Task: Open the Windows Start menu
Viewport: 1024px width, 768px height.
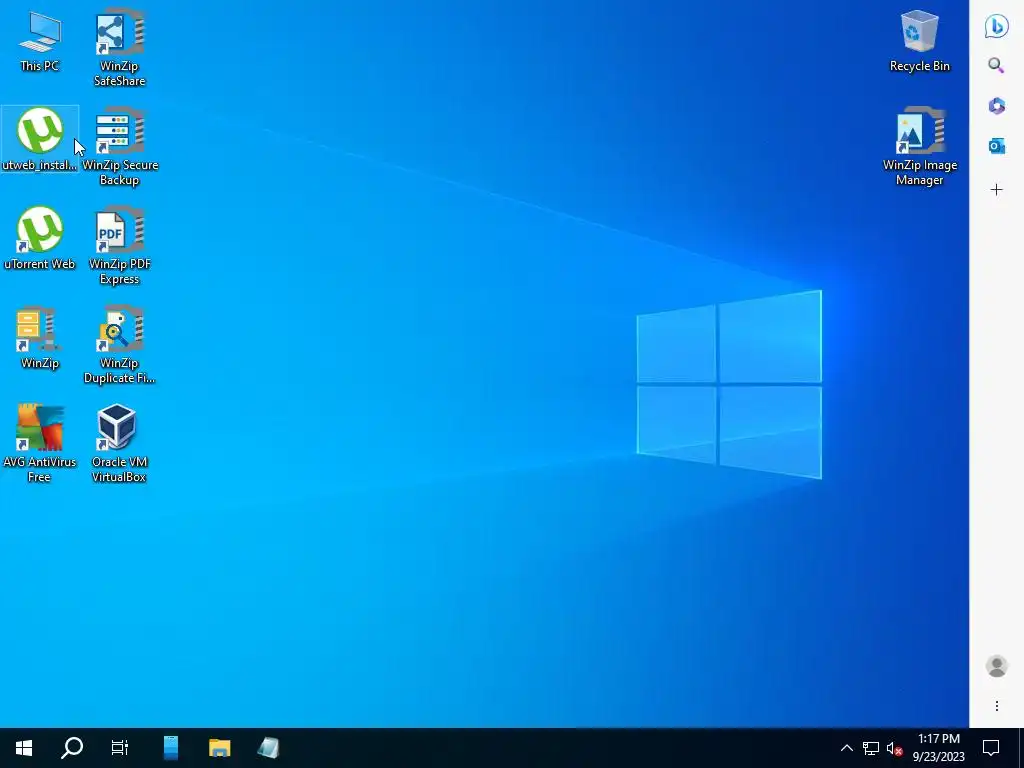Action: click(x=24, y=748)
